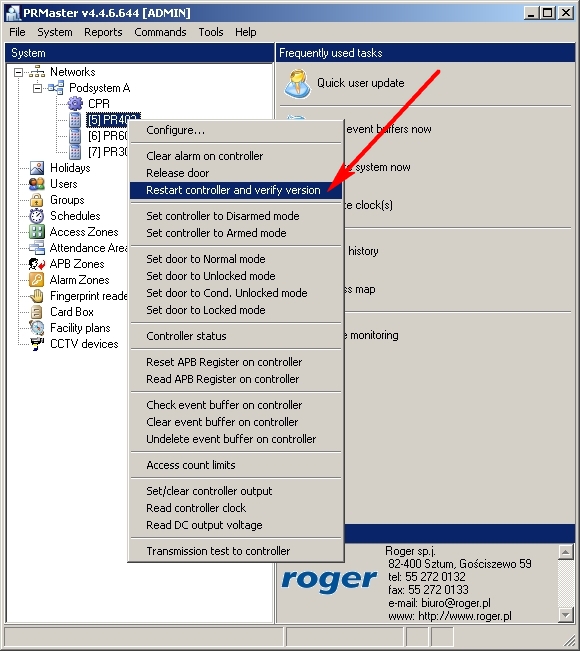Click the Facility plans icon
The width and height of the screenshot is (580, 651).
(37, 328)
